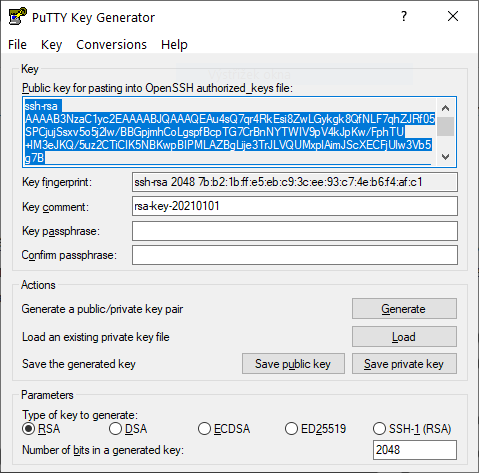
Task: Click 'Load an existing private key file' text
Action: pyautogui.click(x=96, y=337)
